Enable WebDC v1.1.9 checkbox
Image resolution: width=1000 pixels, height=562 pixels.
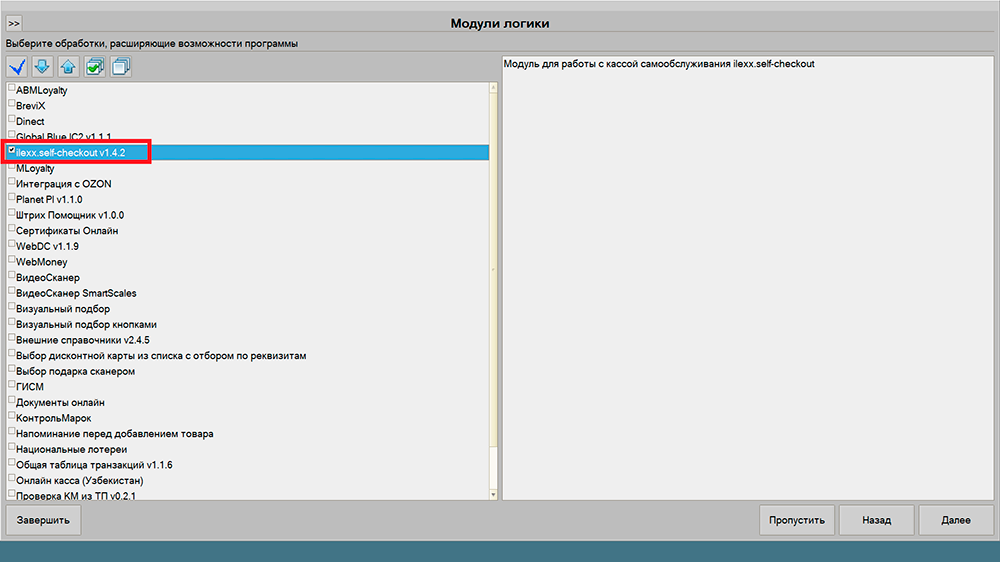pos(11,244)
